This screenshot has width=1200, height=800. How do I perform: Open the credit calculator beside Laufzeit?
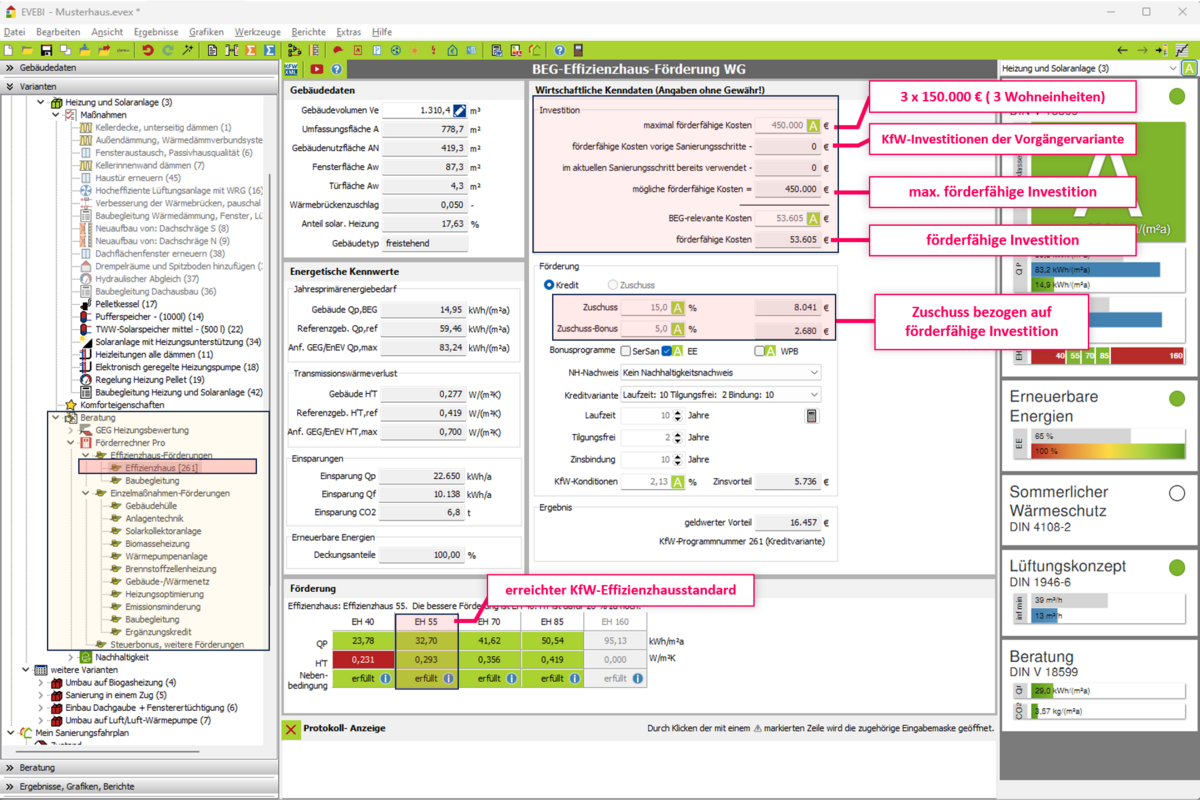click(x=812, y=416)
